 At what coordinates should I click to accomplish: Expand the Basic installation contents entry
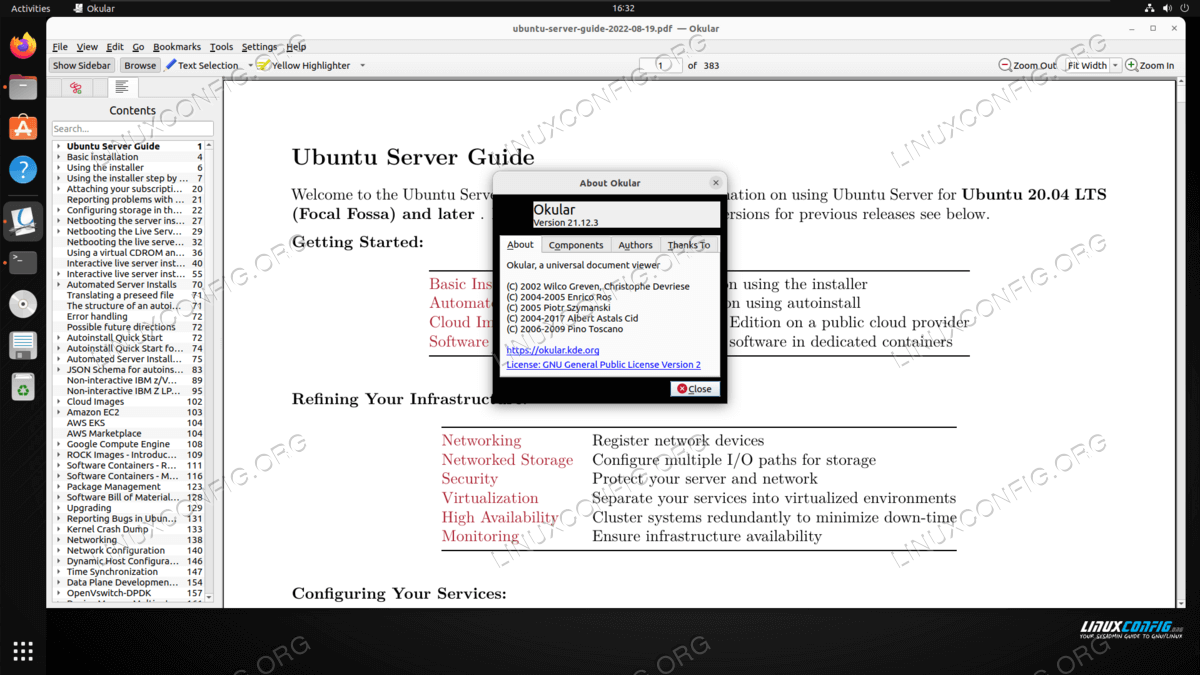pos(59,157)
